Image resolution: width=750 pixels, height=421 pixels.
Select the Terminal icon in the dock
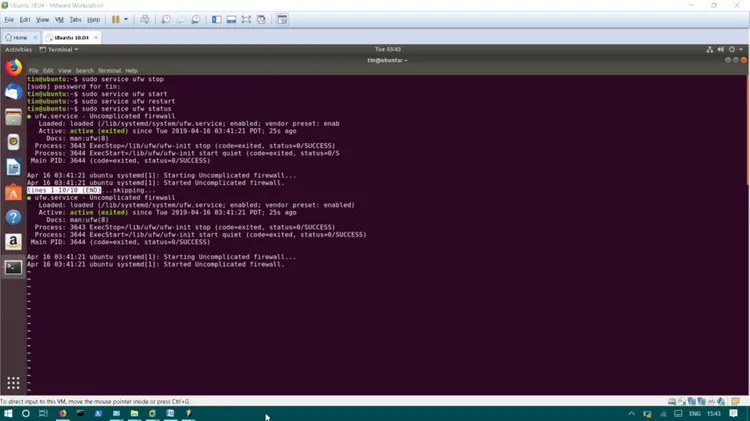point(13,267)
